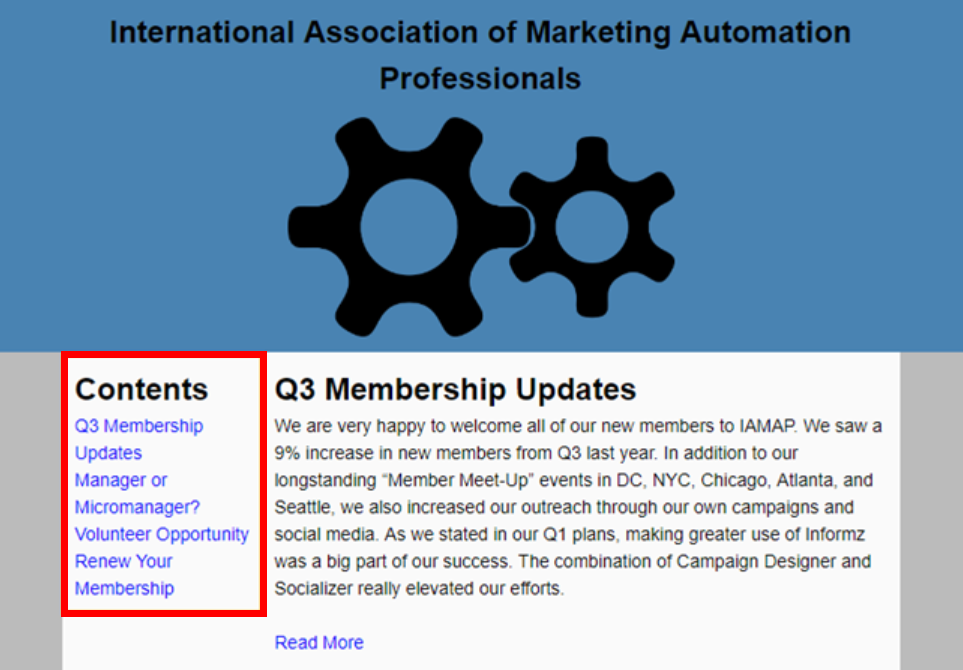Click the center hole of the large gear
The height and width of the screenshot is (670, 963).
408,223
